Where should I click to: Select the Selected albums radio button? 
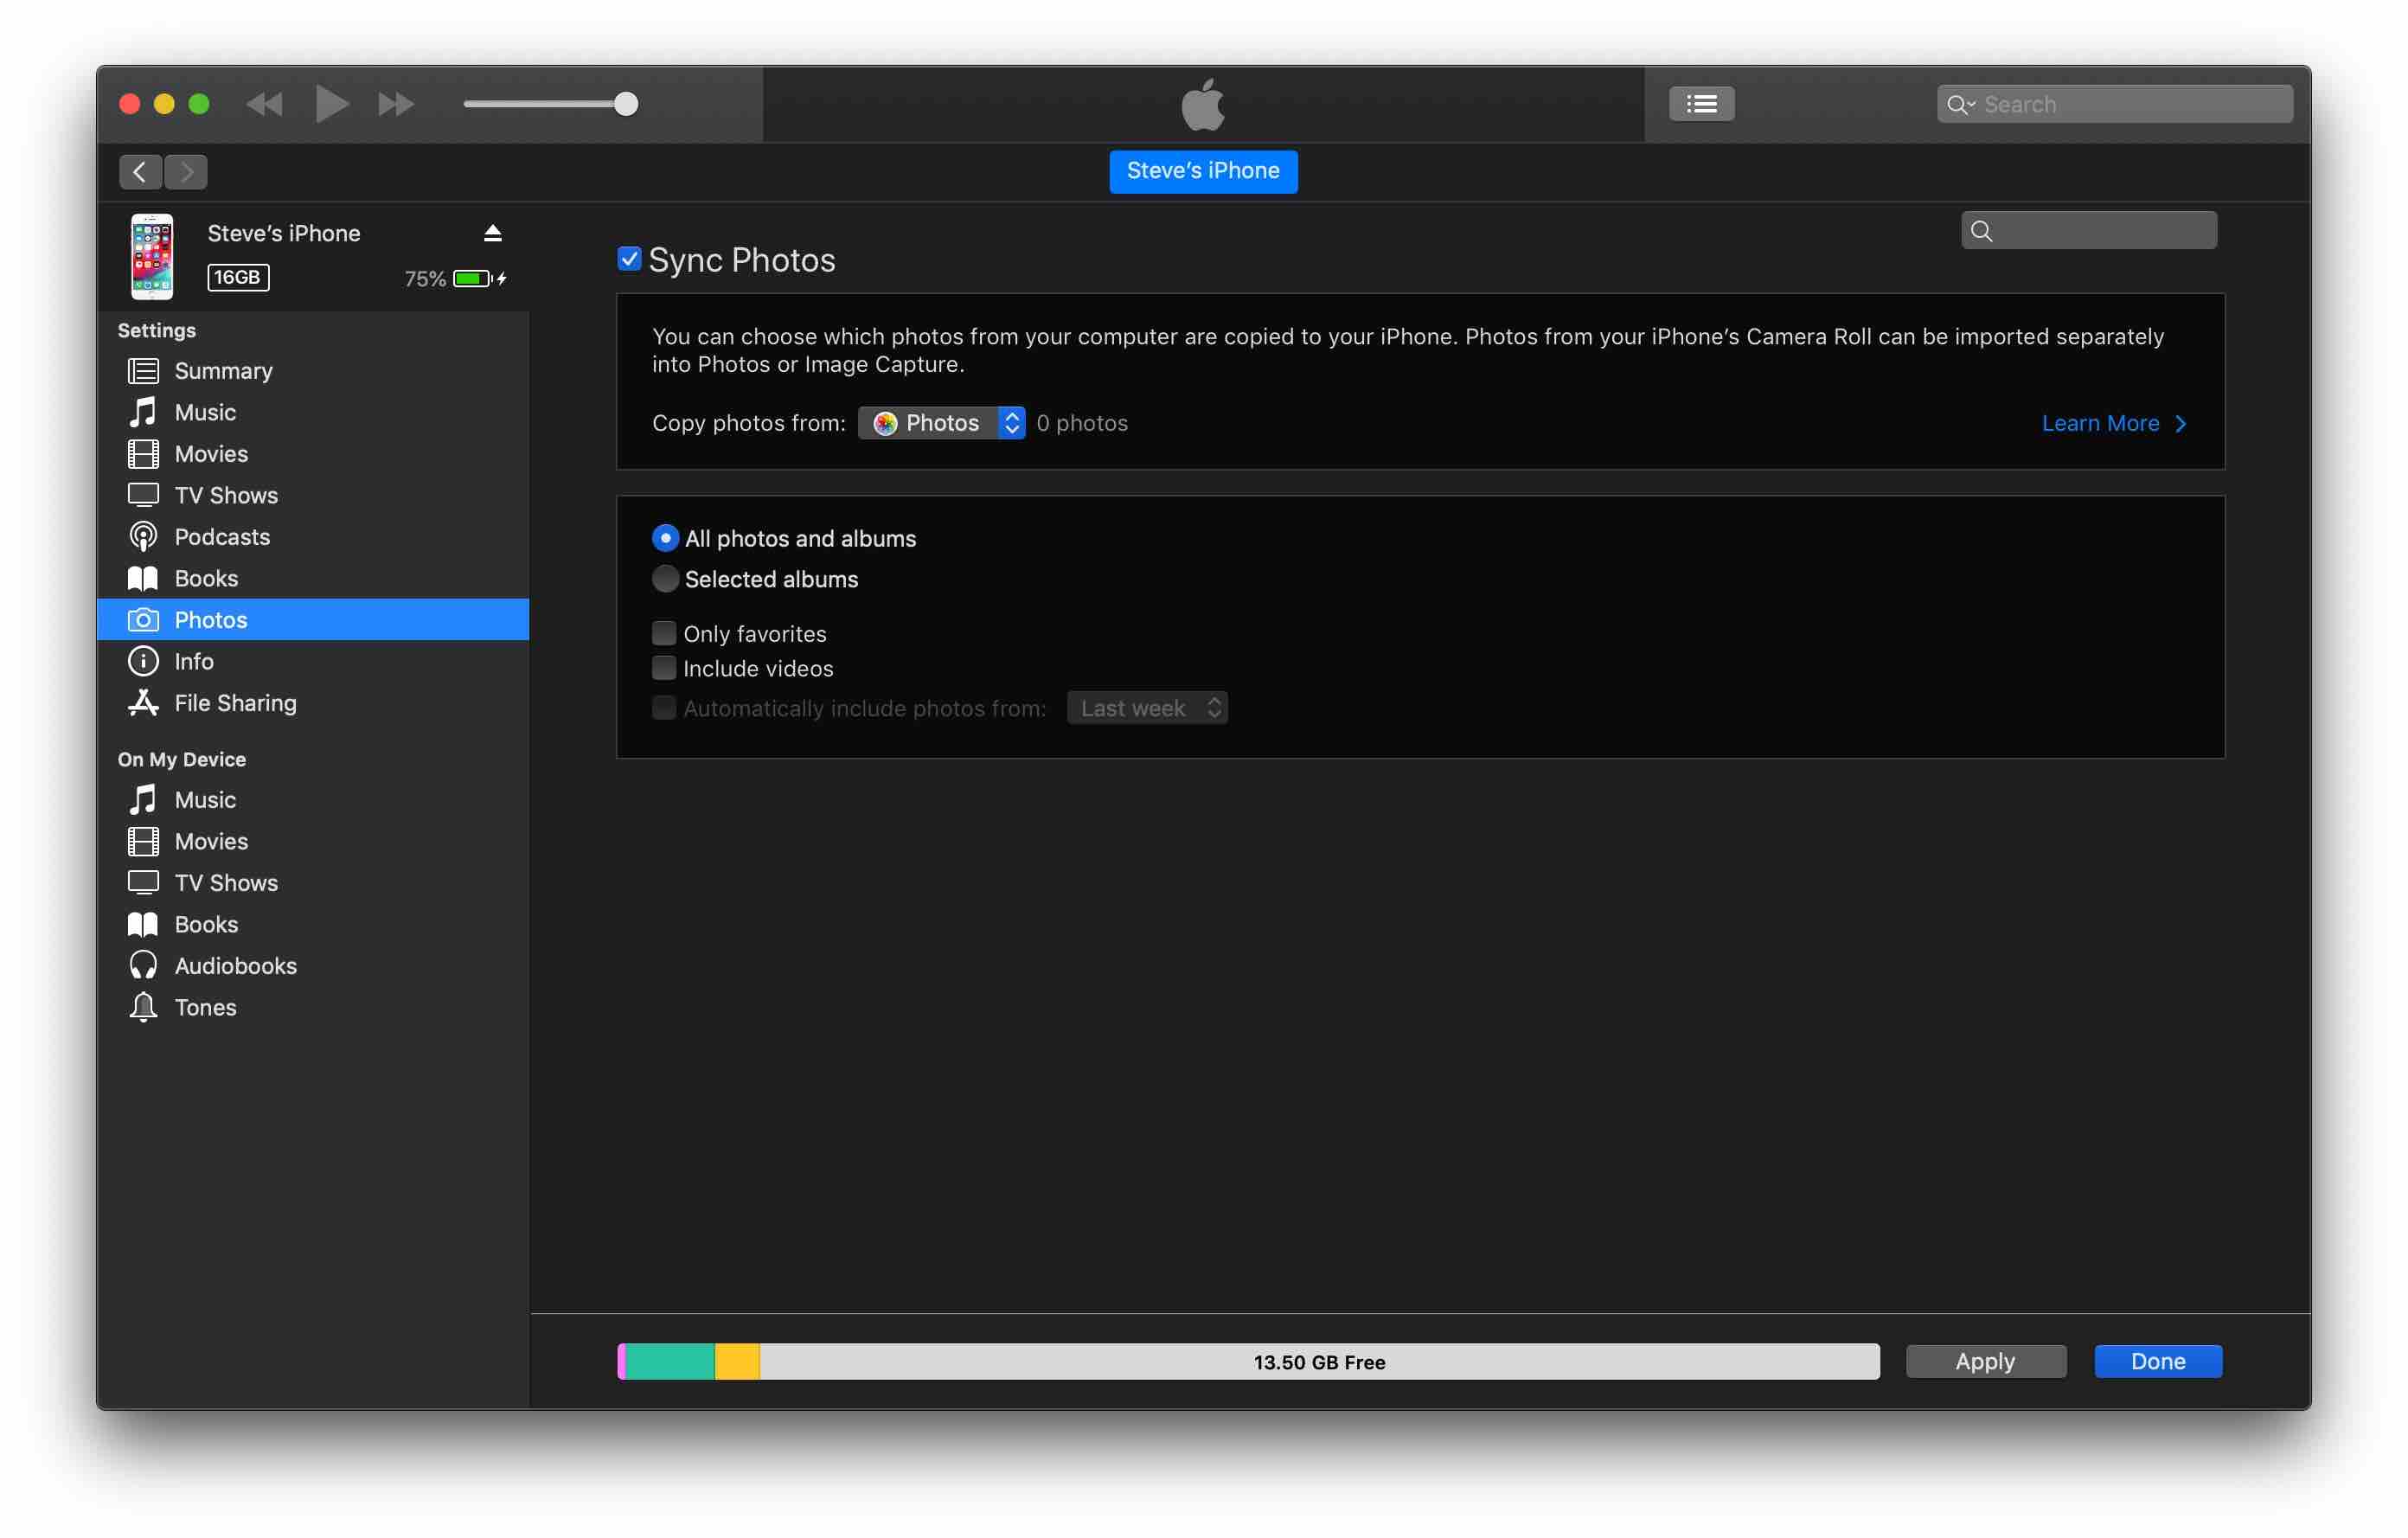point(665,579)
